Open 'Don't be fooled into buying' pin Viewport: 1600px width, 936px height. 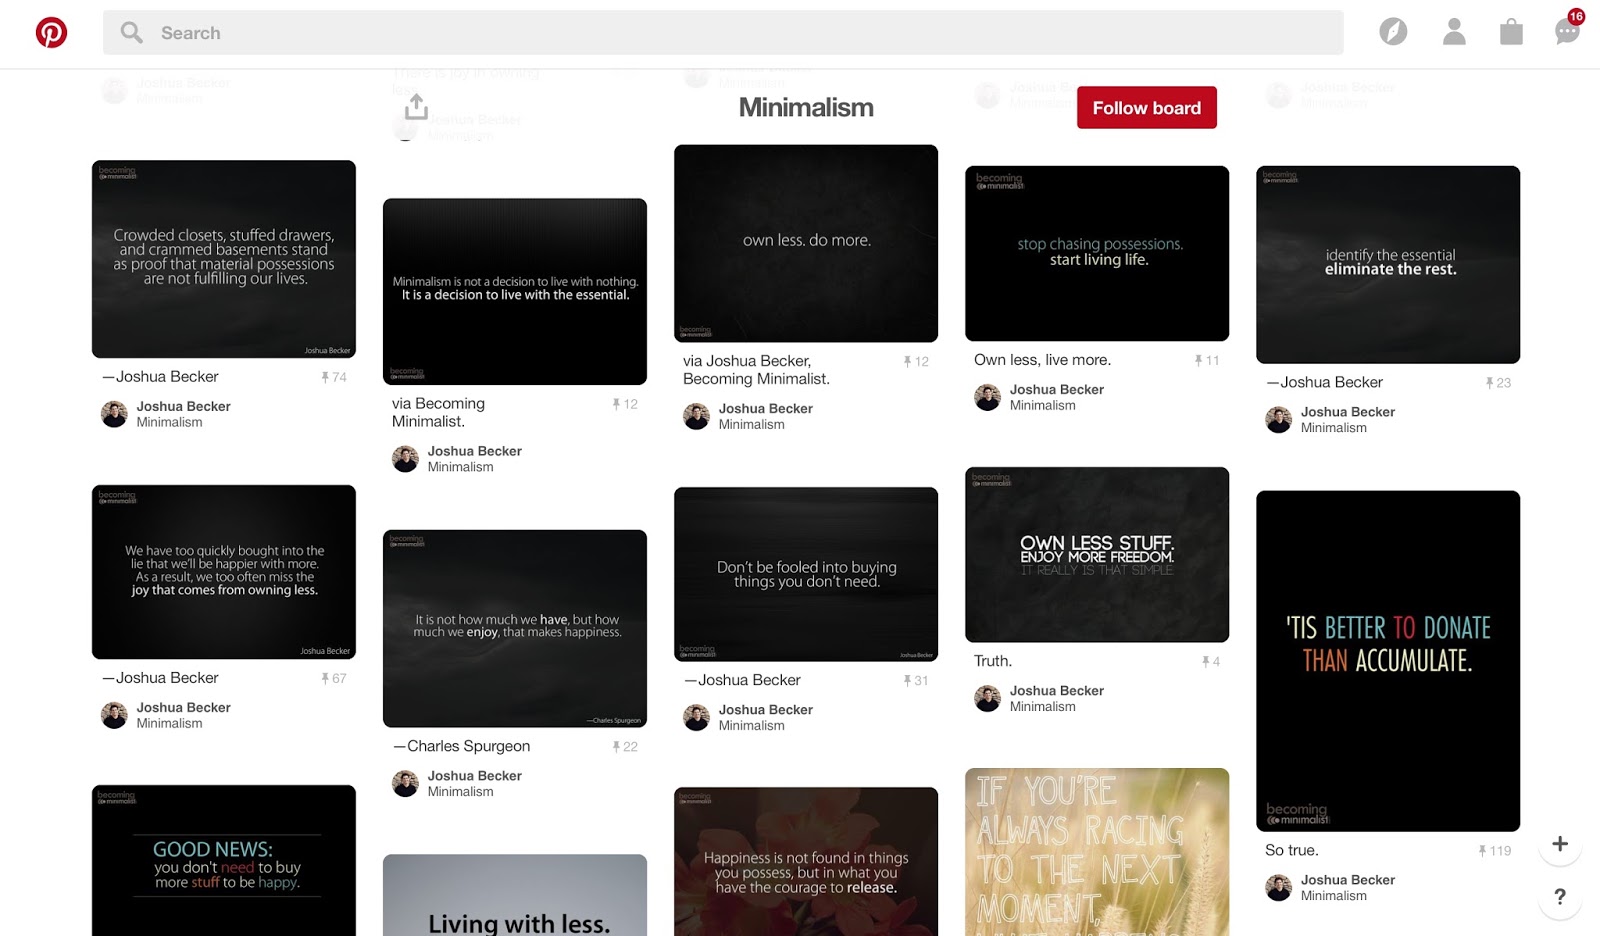pos(806,574)
